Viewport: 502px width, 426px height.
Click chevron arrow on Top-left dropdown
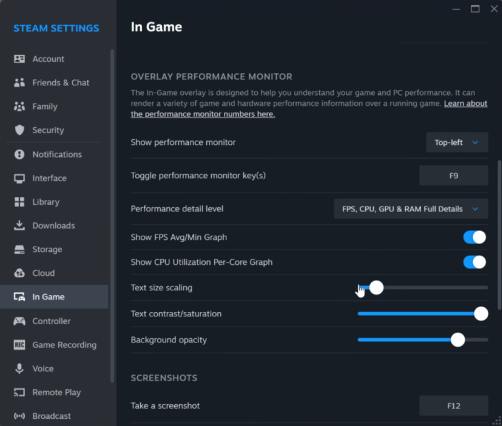pyautogui.click(x=475, y=143)
